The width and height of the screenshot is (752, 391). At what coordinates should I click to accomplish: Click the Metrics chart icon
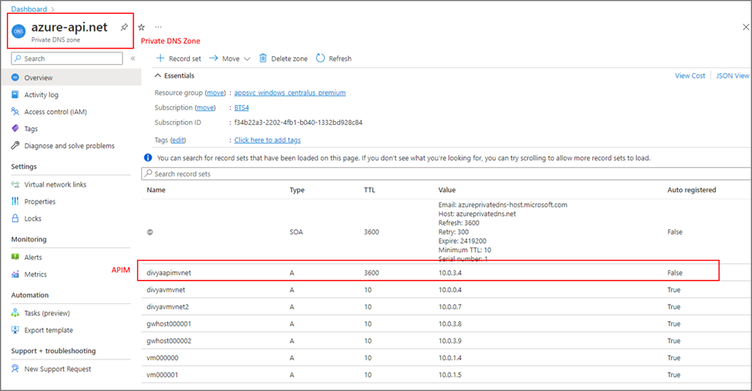coord(15,274)
